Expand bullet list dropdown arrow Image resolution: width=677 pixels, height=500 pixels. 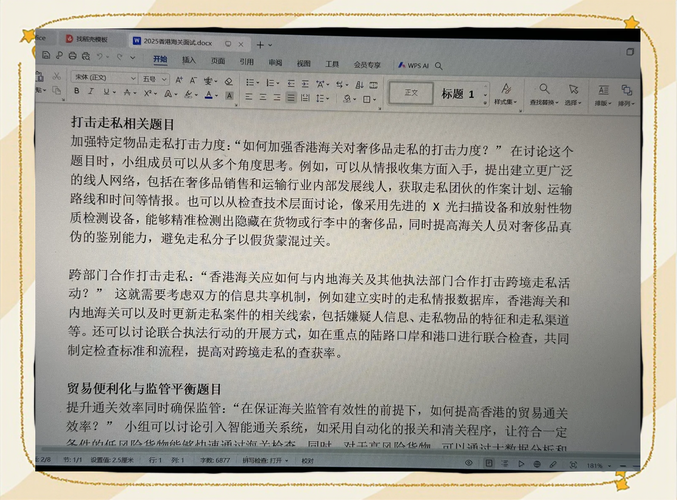pos(258,83)
